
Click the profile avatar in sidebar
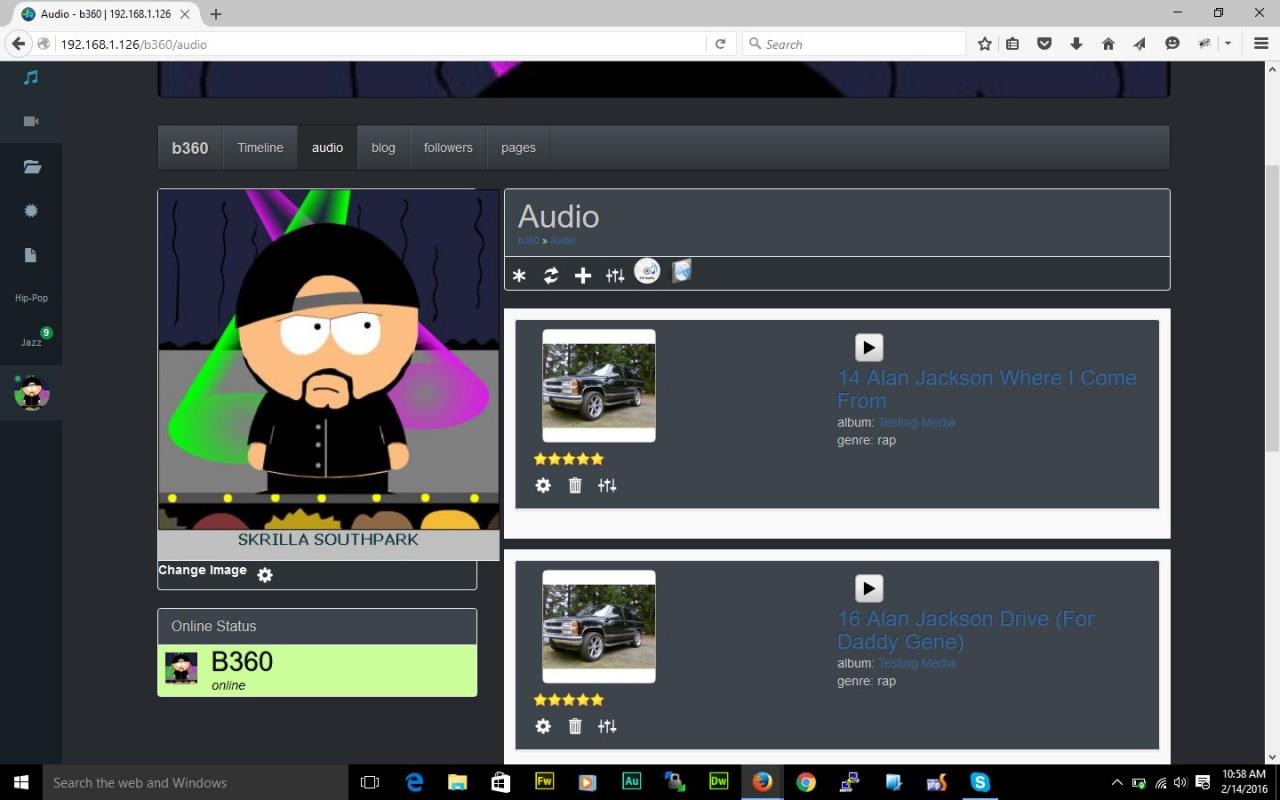click(31, 393)
